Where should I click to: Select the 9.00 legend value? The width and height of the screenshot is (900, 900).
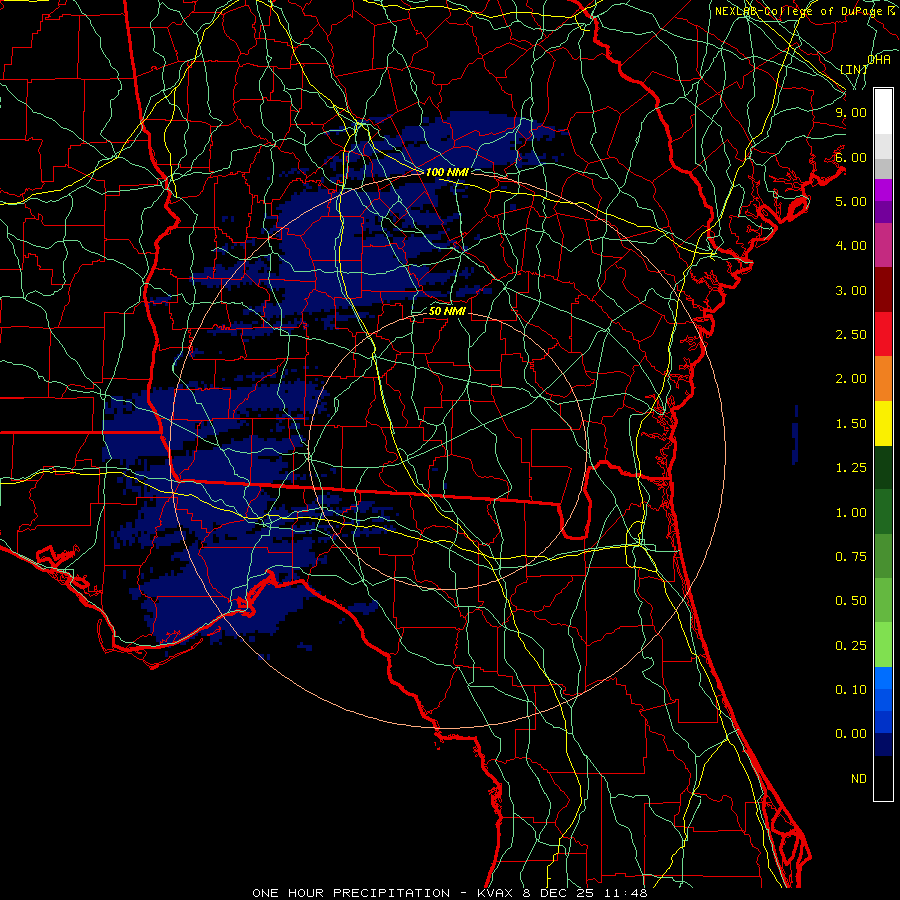851,112
